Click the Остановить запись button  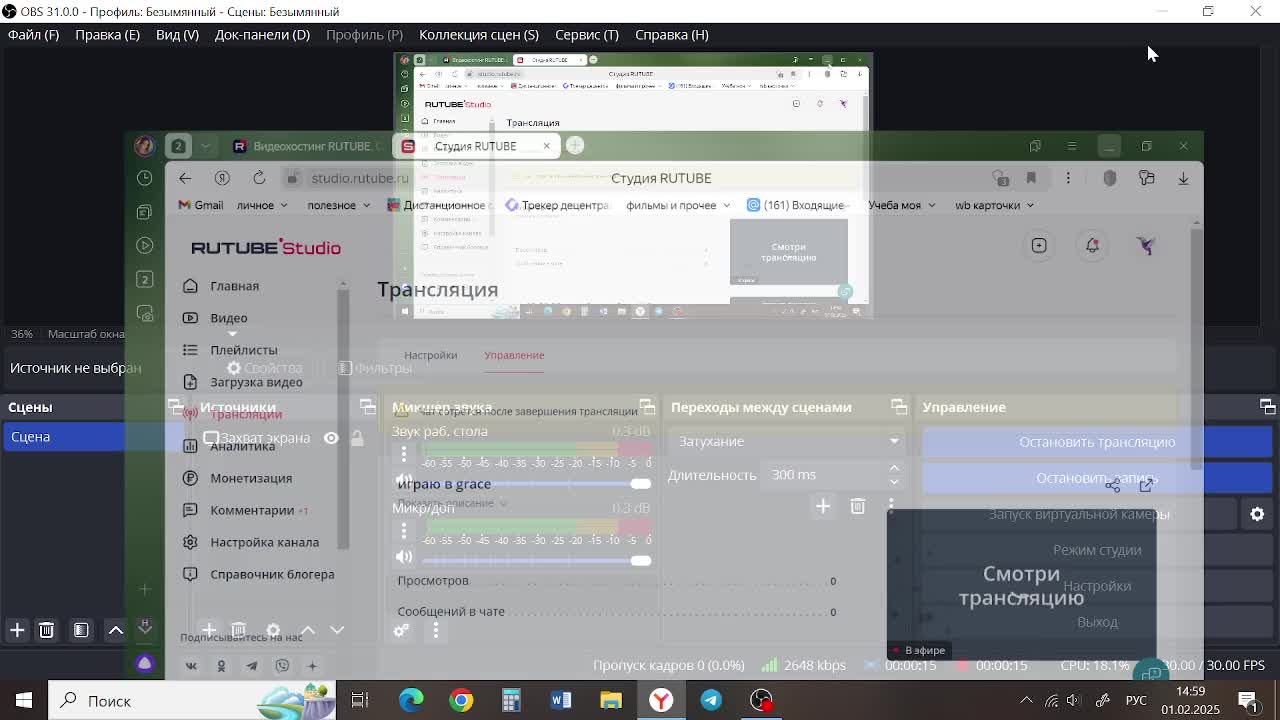pos(1097,478)
